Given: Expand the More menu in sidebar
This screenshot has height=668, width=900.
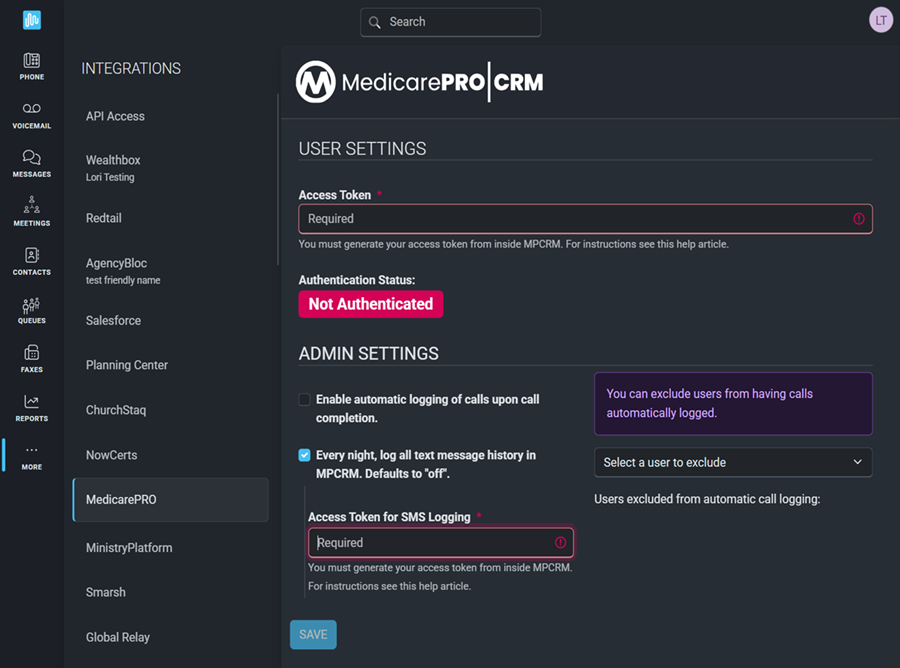Looking at the screenshot, I should point(32,455).
